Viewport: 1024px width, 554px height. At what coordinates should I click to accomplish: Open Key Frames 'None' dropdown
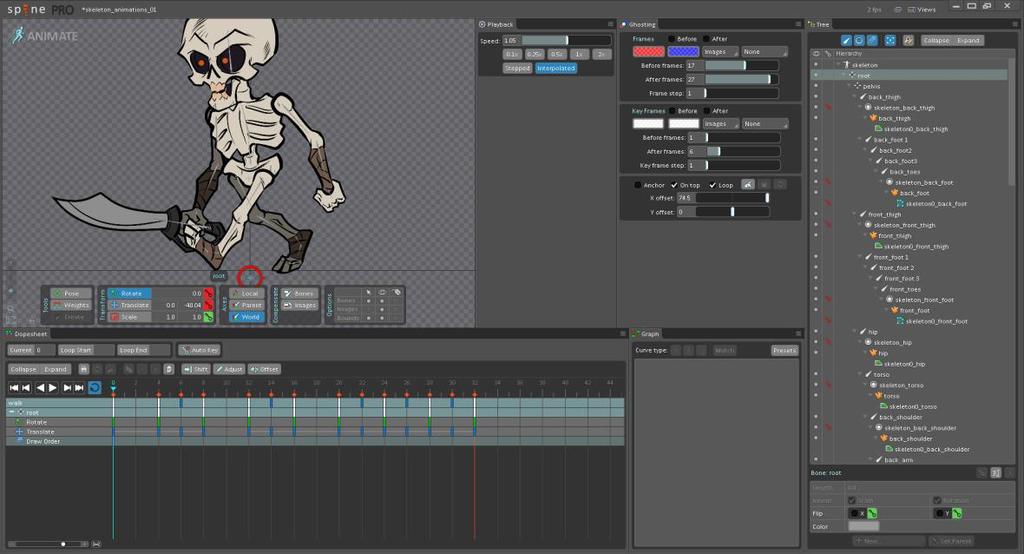(765, 123)
